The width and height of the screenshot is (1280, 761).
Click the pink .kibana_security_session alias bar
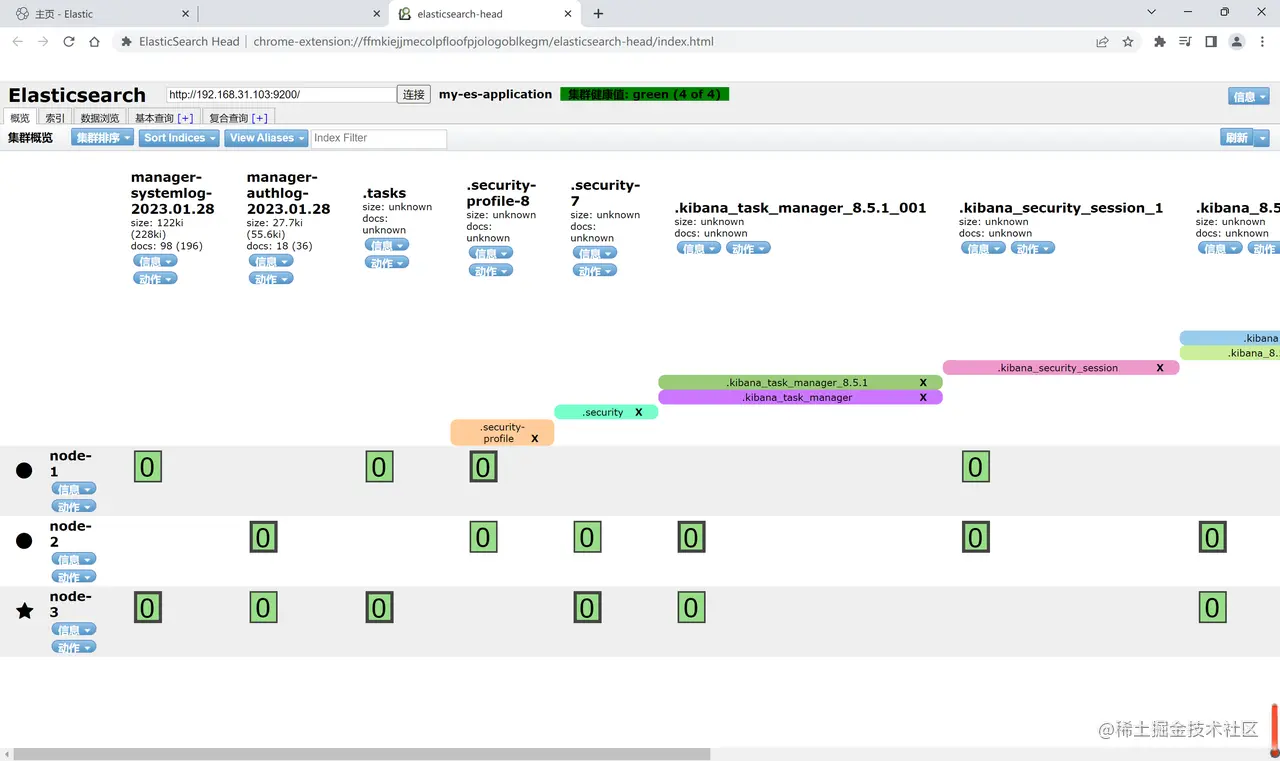[1060, 367]
